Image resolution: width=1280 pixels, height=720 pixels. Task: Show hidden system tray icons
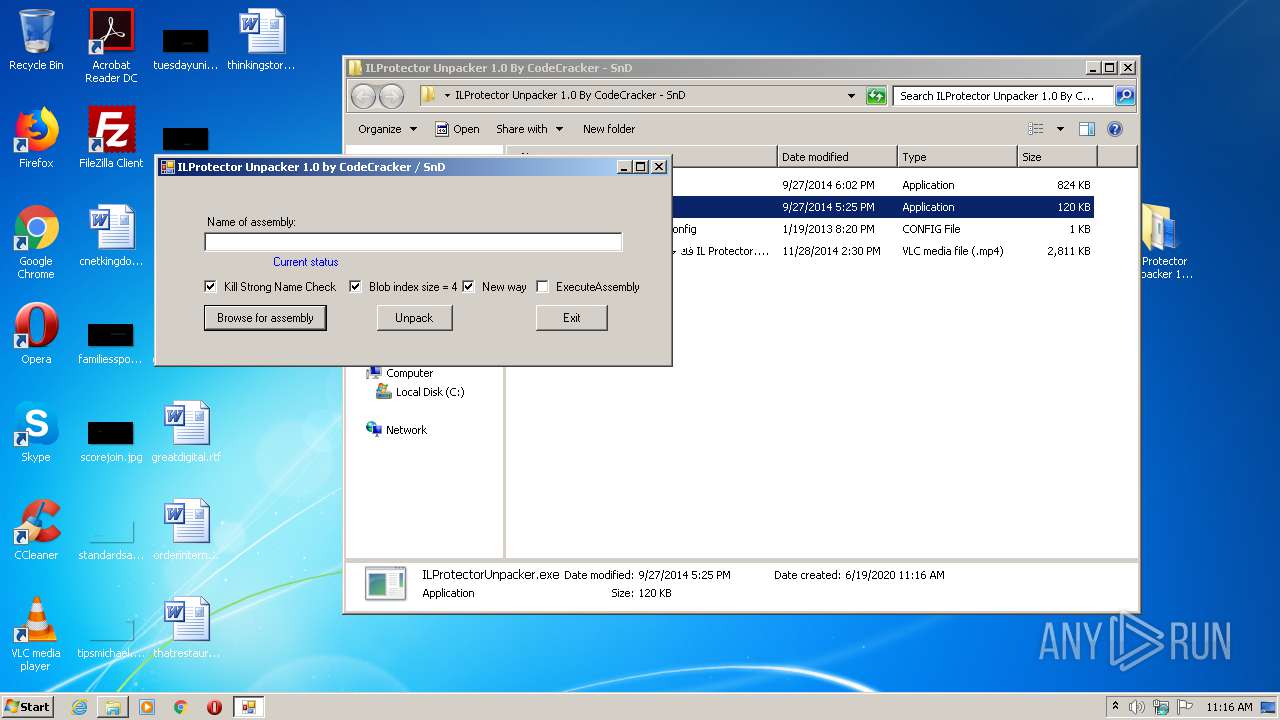pos(1115,707)
